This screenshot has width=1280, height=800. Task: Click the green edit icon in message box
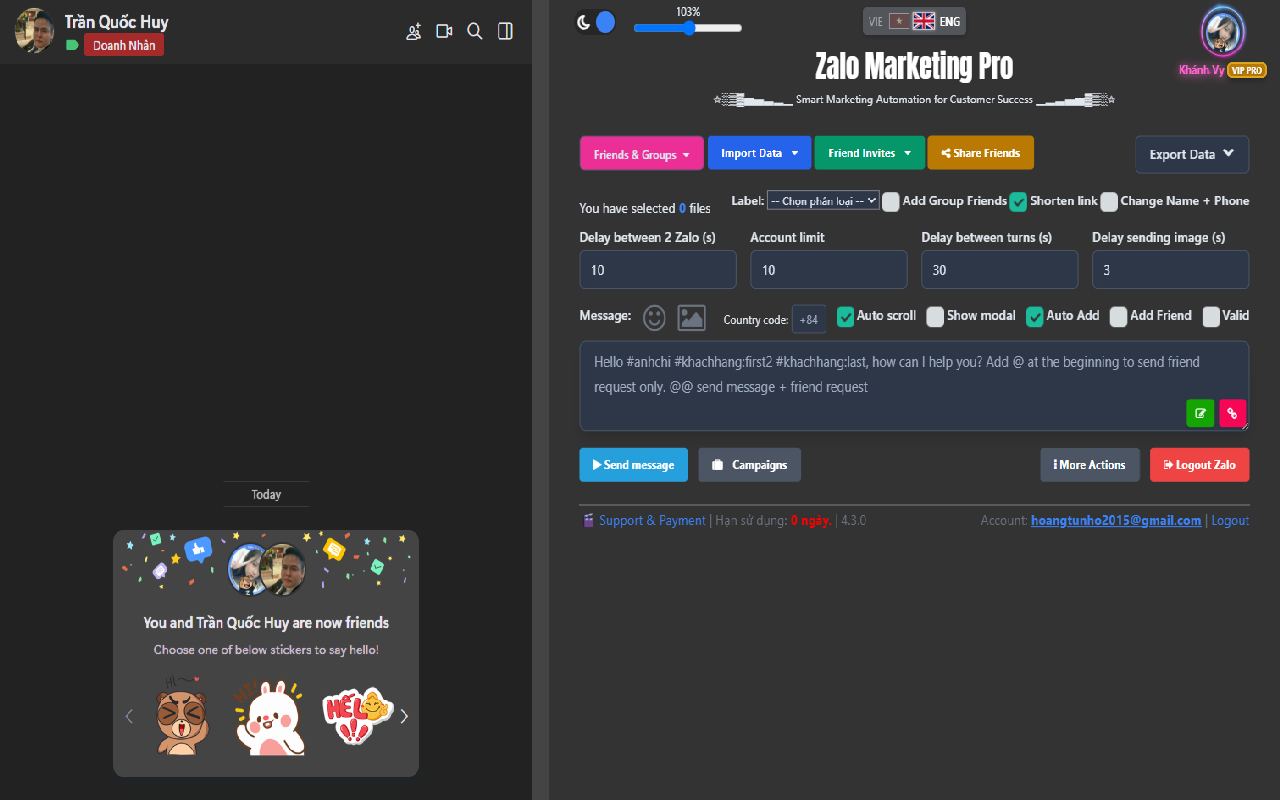pyautogui.click(x=1200, y=413)
